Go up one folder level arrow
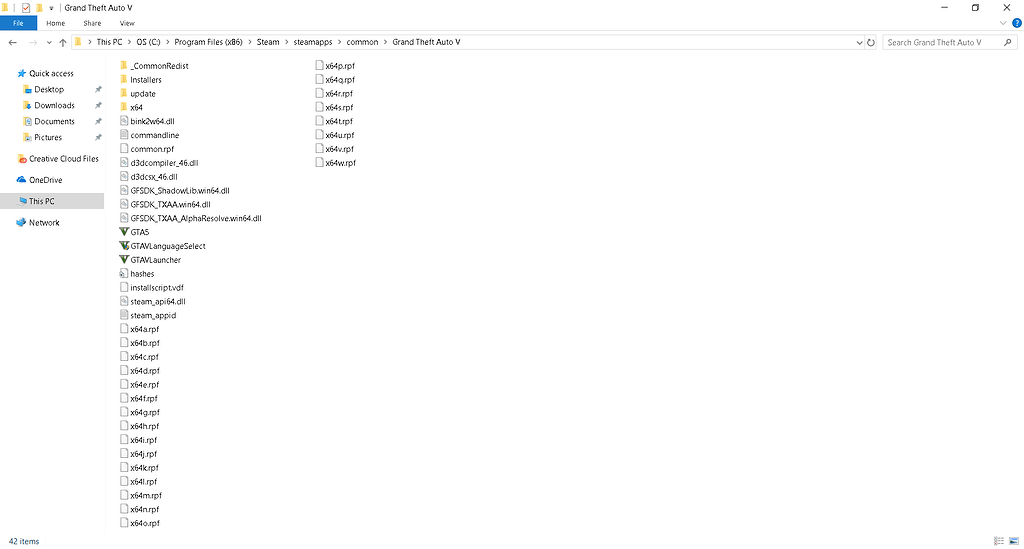Viewport: 1024px width, 549px height. click(63, 42)
